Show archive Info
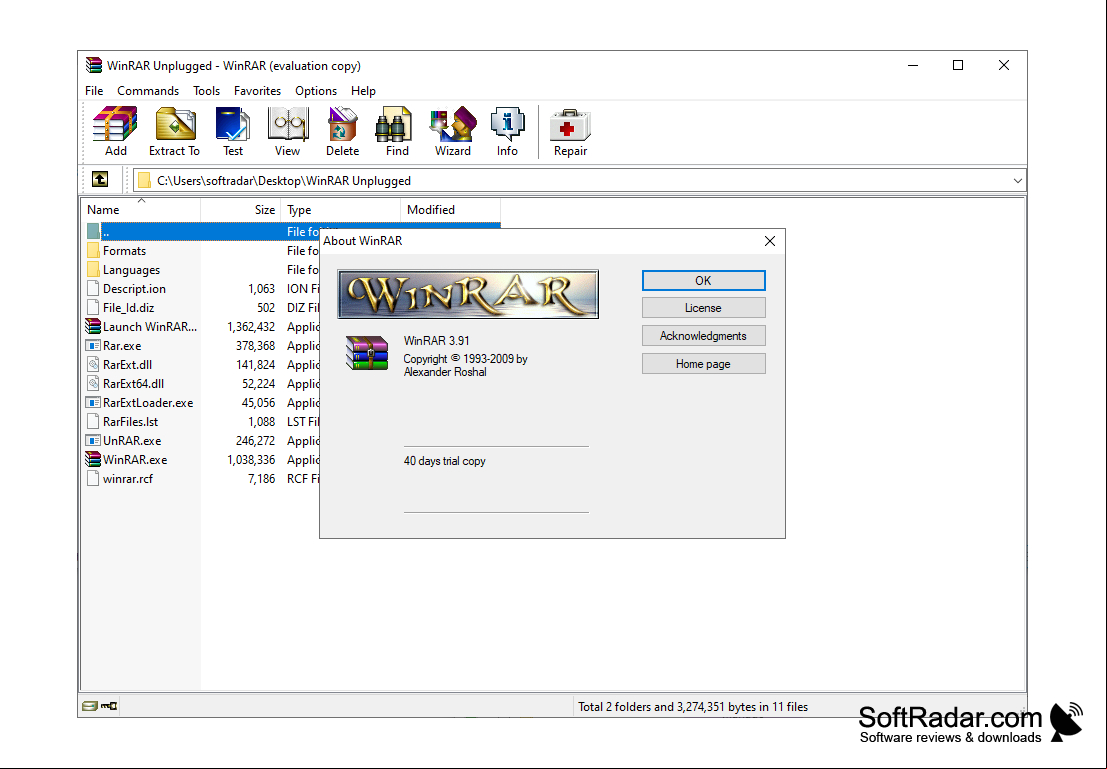Image resolution: width=1107 pixels, height=769 pixels. click(x=507, y=131)
